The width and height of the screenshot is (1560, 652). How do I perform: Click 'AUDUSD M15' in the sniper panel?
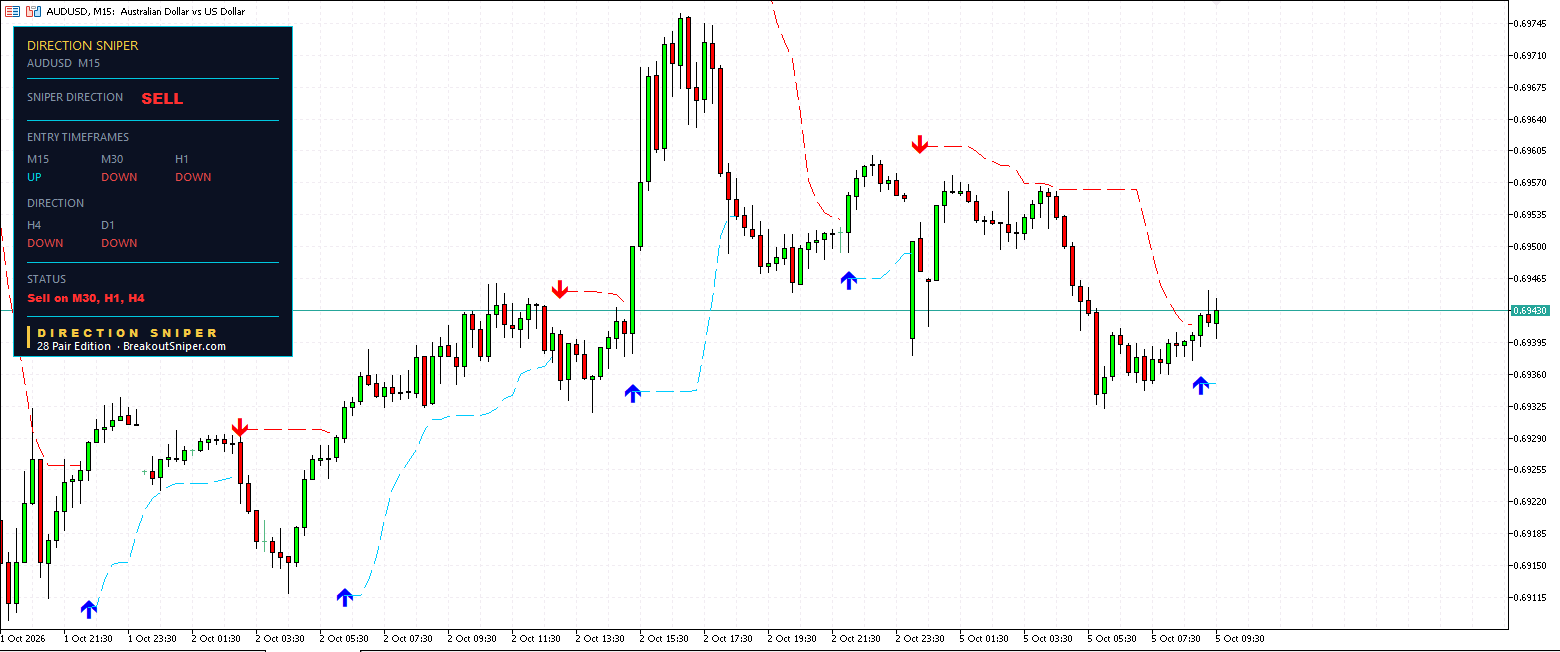pyautogui.click(x=64, y=63)
